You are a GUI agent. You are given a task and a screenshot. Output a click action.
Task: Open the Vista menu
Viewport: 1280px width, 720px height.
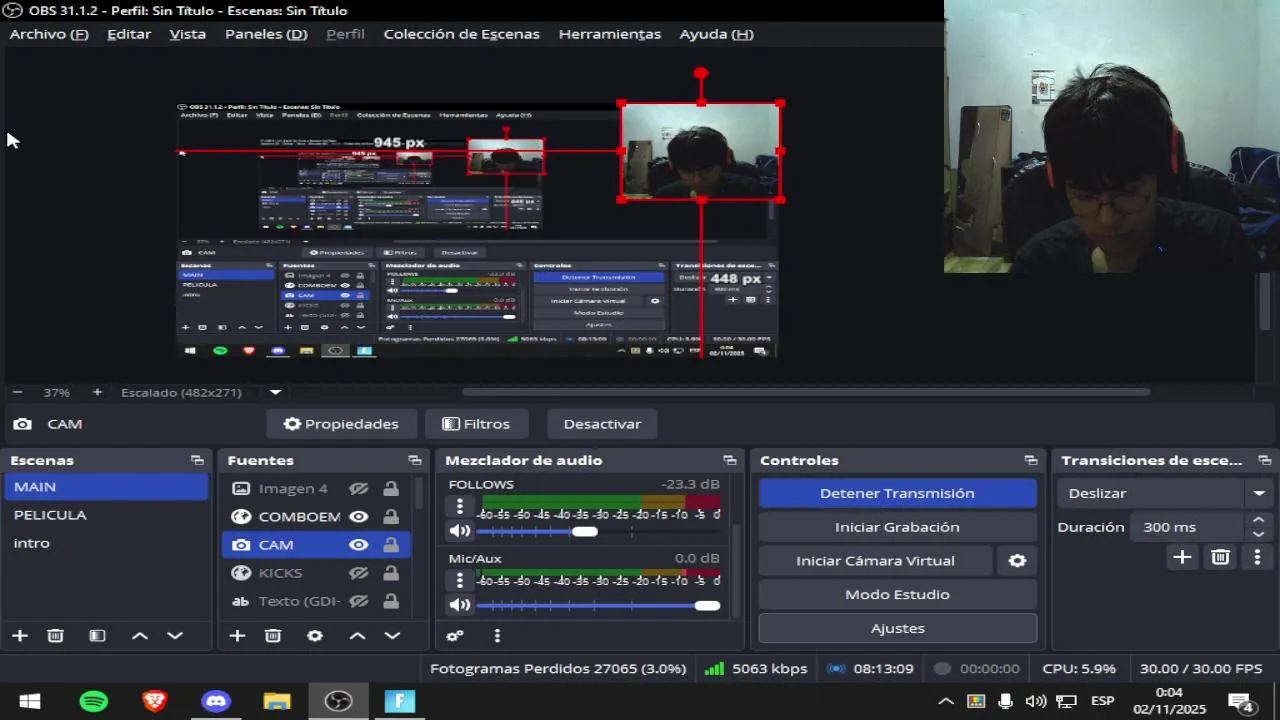pos(187,34)
